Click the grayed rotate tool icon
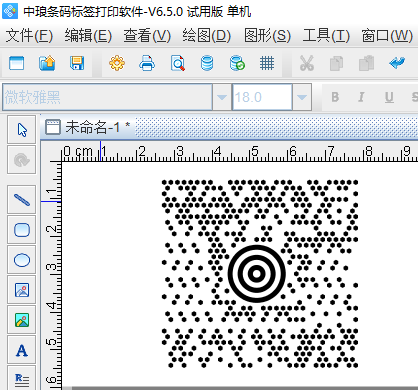The image size is (418, 390). pos(22,160)
